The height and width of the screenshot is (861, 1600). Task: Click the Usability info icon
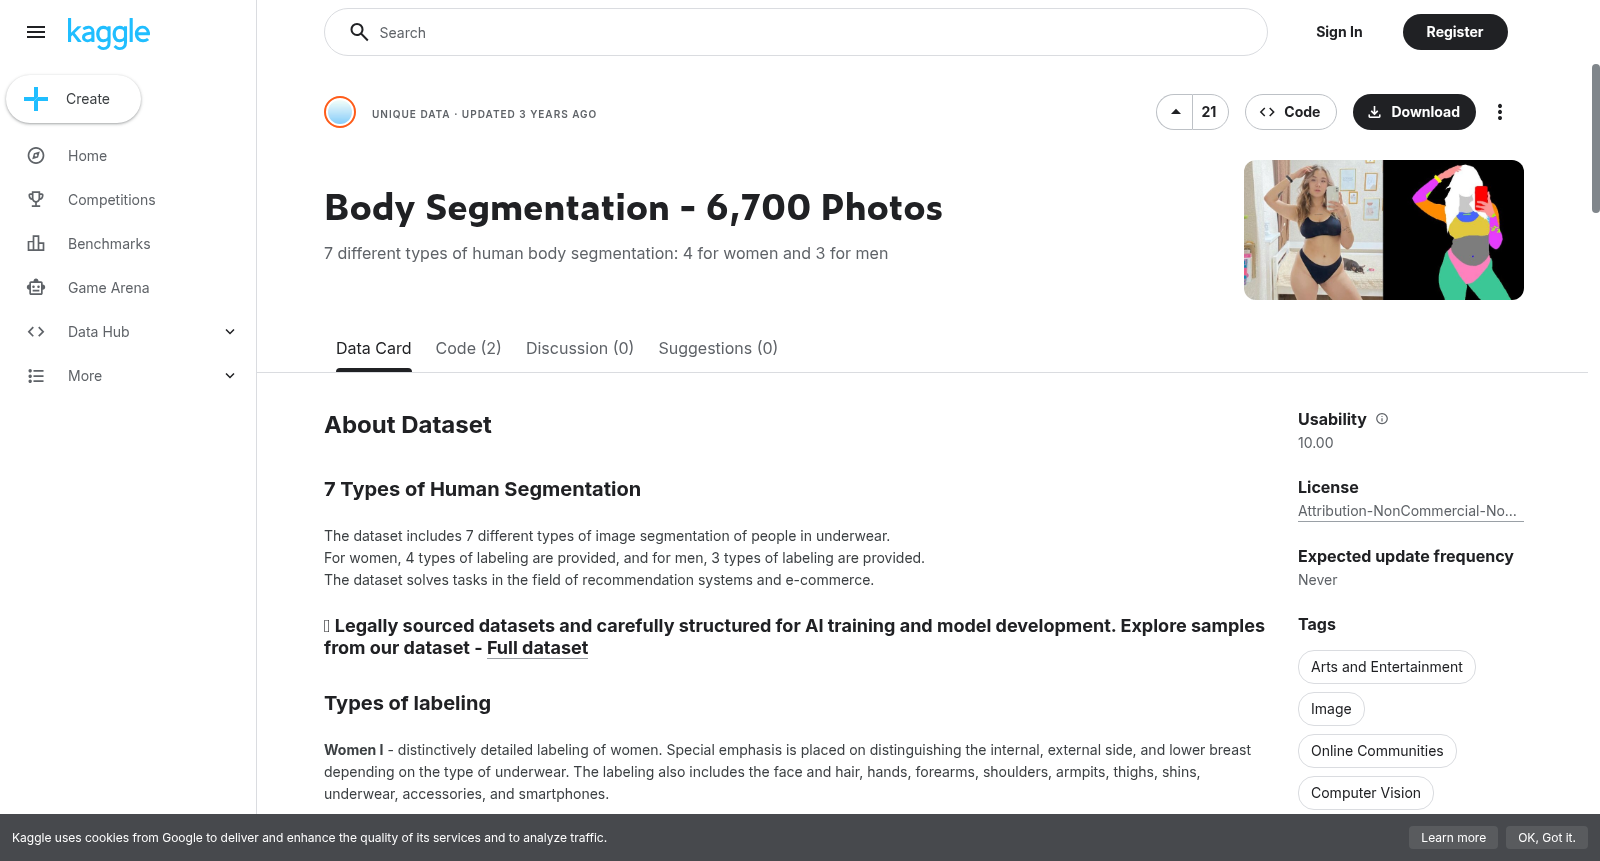tap(1382, 419)
